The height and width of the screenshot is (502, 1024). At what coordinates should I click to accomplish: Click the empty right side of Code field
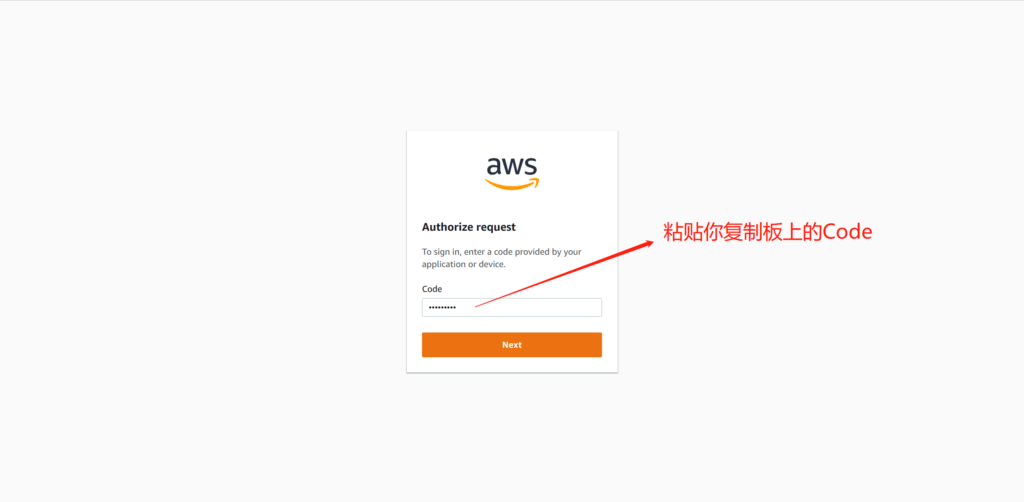pos(555,307)
